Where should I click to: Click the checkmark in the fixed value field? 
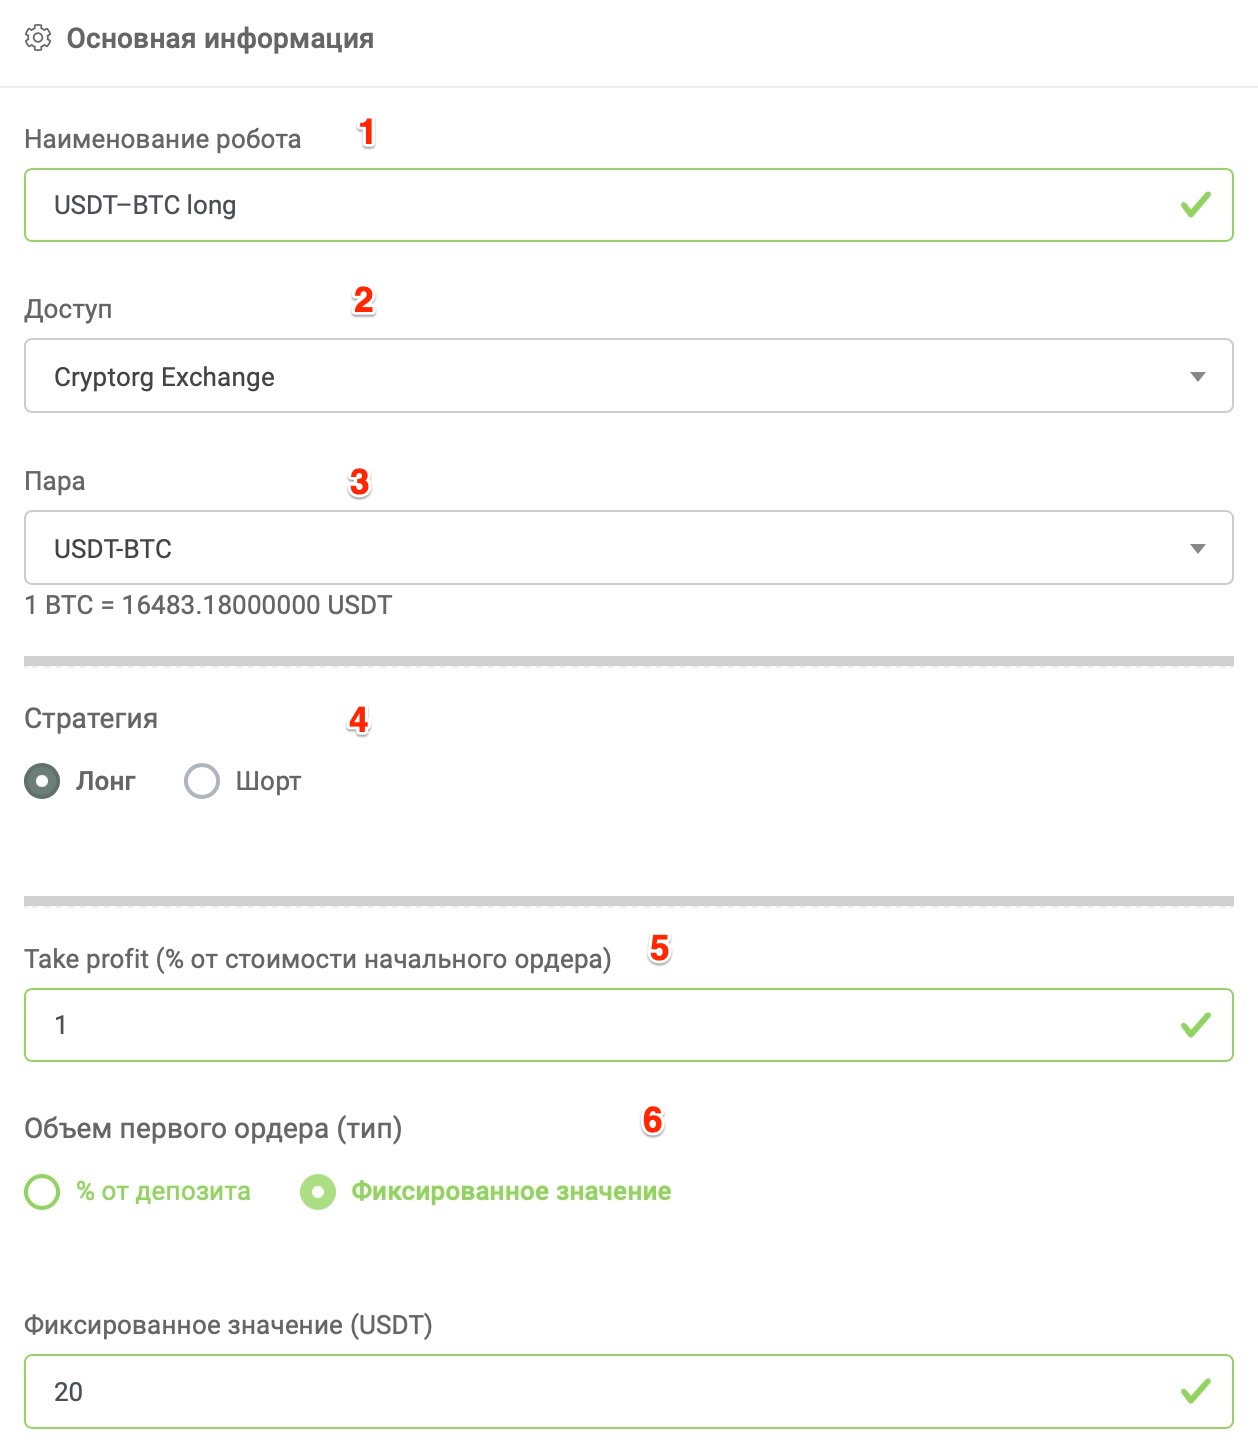click(x=1195, y=1391)
